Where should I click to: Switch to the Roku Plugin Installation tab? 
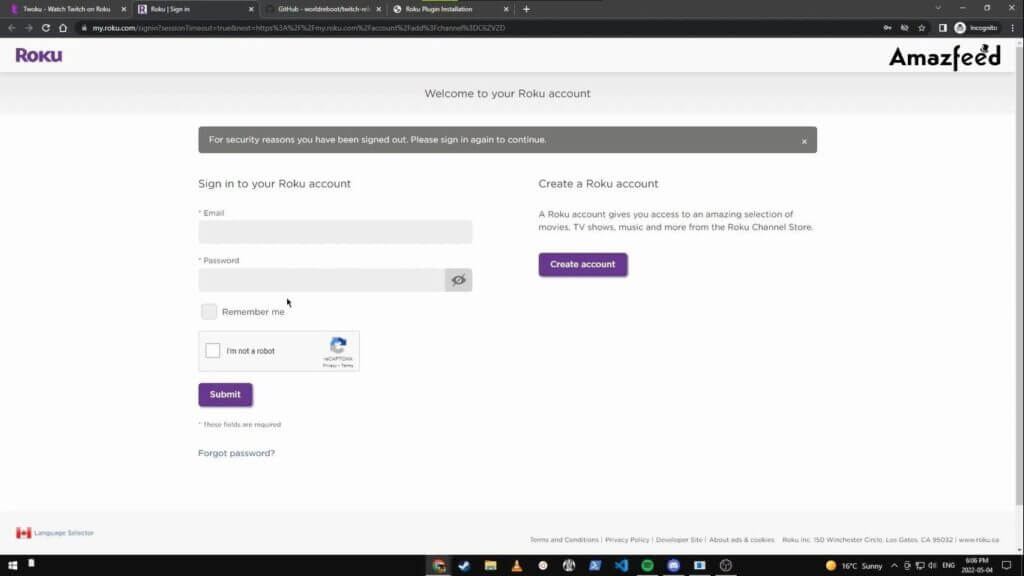(x=451, y=9)
